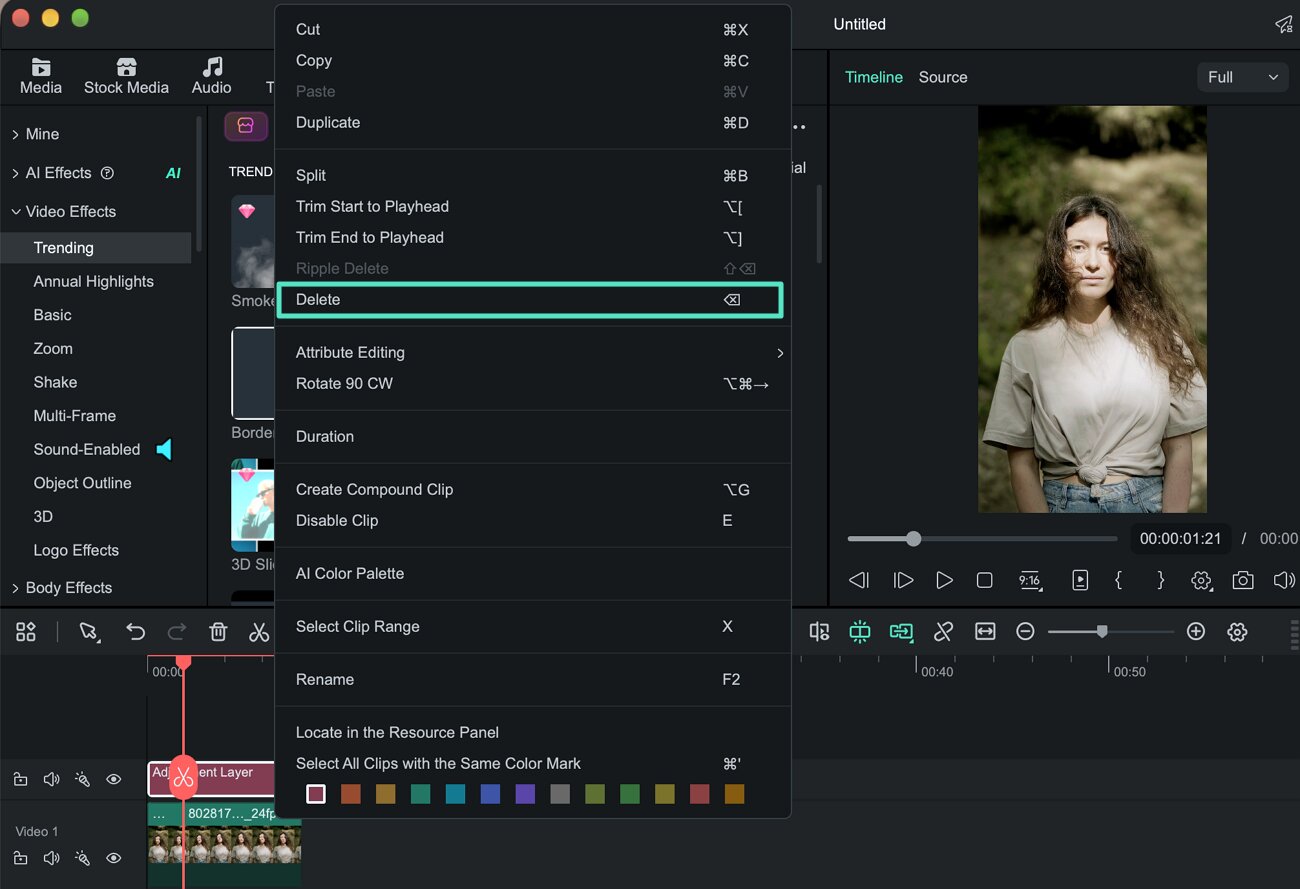The width and height of the screenshot is (1300, 889).
Task: Open the Full preview quality dropdown
Action: [x=1242, y=77]
